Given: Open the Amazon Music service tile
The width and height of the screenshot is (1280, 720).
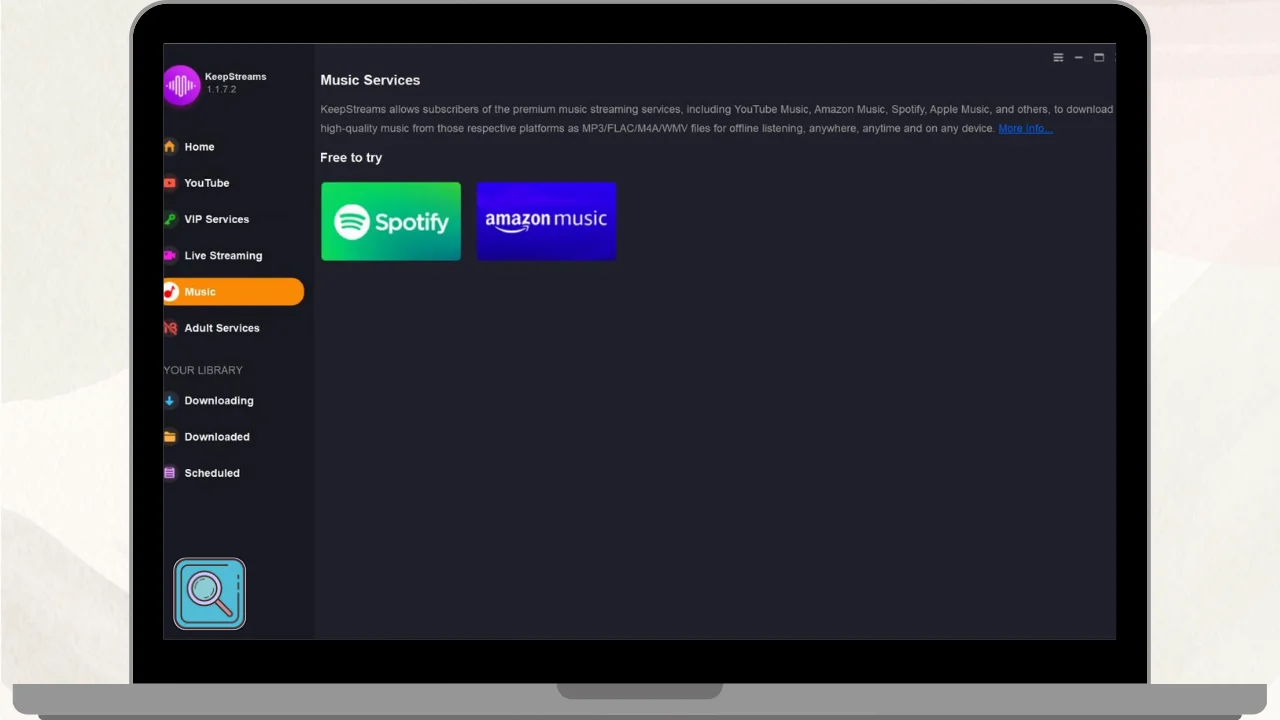Looking at the screenshot, I should click(x=546, y=221).
